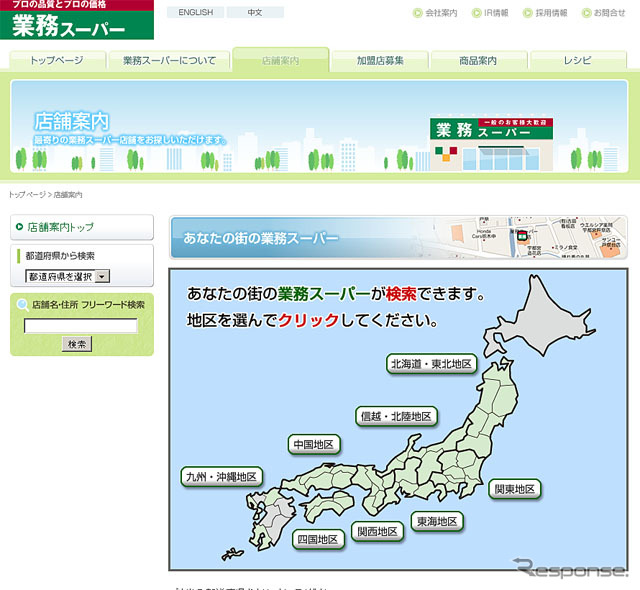Click the 業務スーパー logo in header
Viewport: 640px width, 590px height.
77,20
